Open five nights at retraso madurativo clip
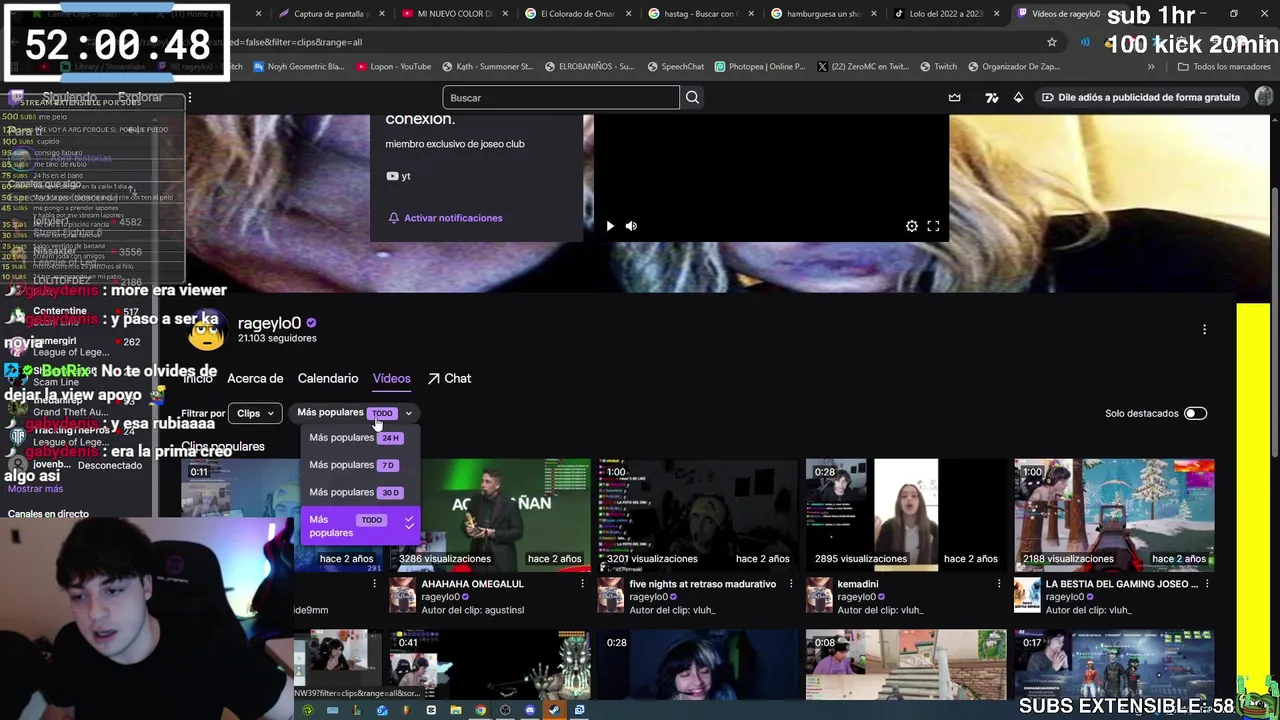 point(702,584)
